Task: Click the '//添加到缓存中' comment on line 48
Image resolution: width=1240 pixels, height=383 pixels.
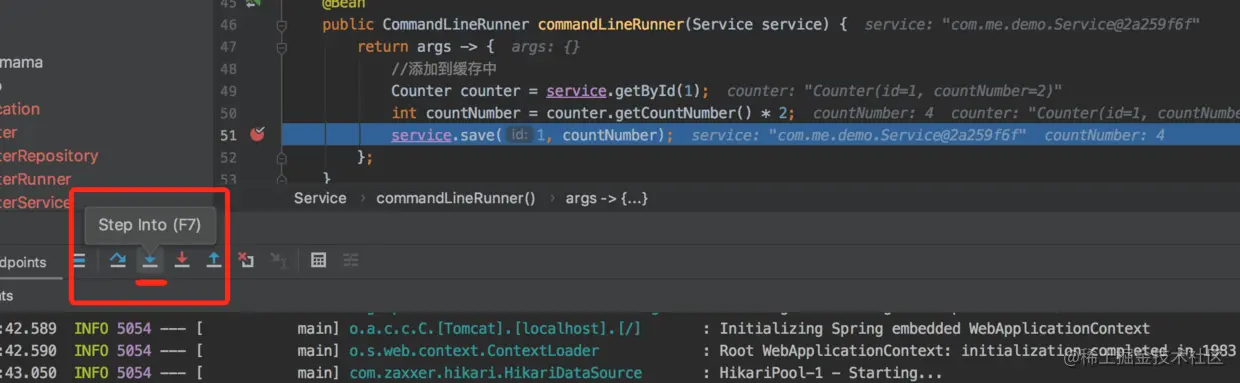Action: click(x=444, y=69)
